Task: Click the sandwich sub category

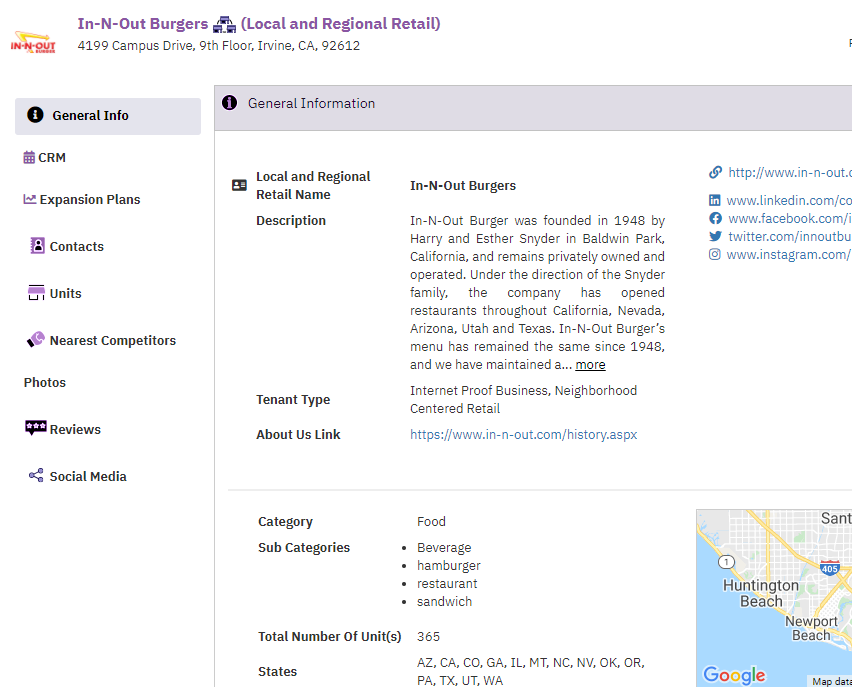Action: tap(444, 602)
